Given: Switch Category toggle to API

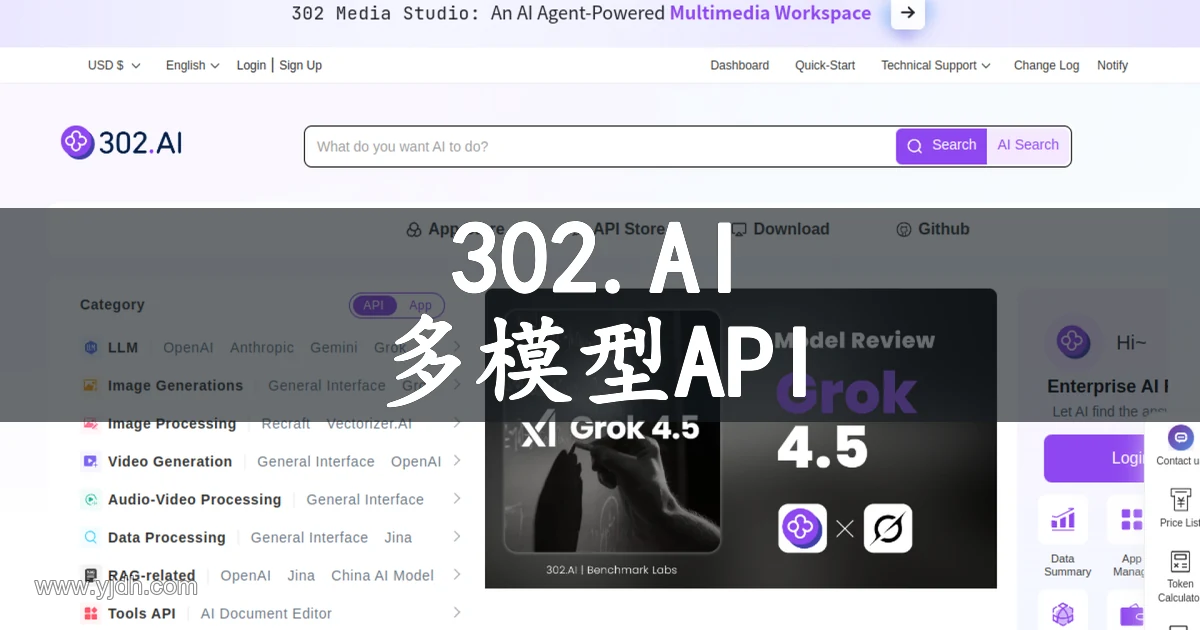Looking at the screenshot, I should (374, 305).
